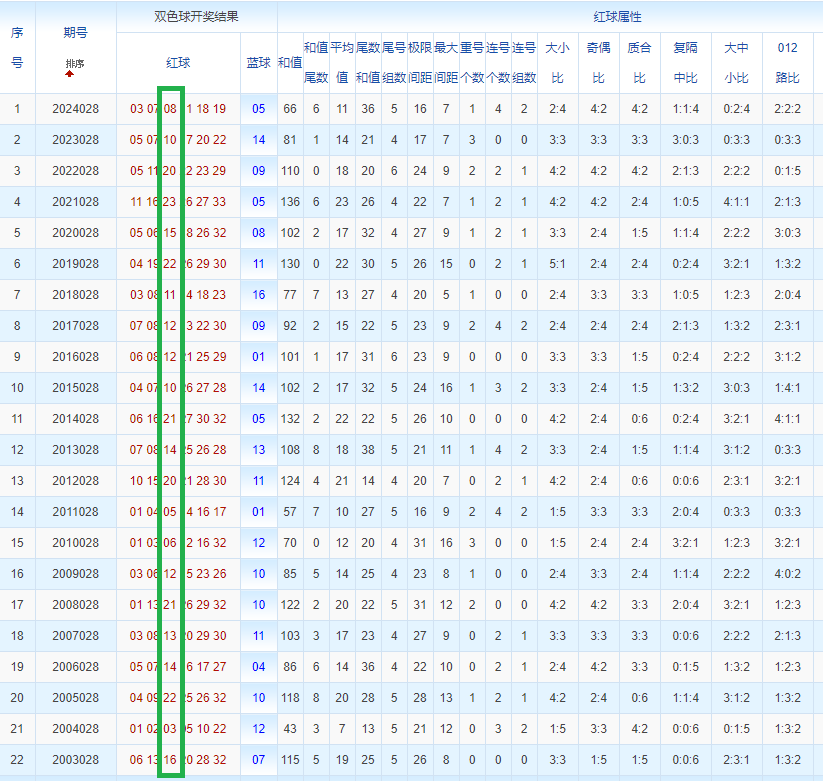Click the 质合比 column header
This screenshot has height=781, width=823.
(x=639, y=62)
